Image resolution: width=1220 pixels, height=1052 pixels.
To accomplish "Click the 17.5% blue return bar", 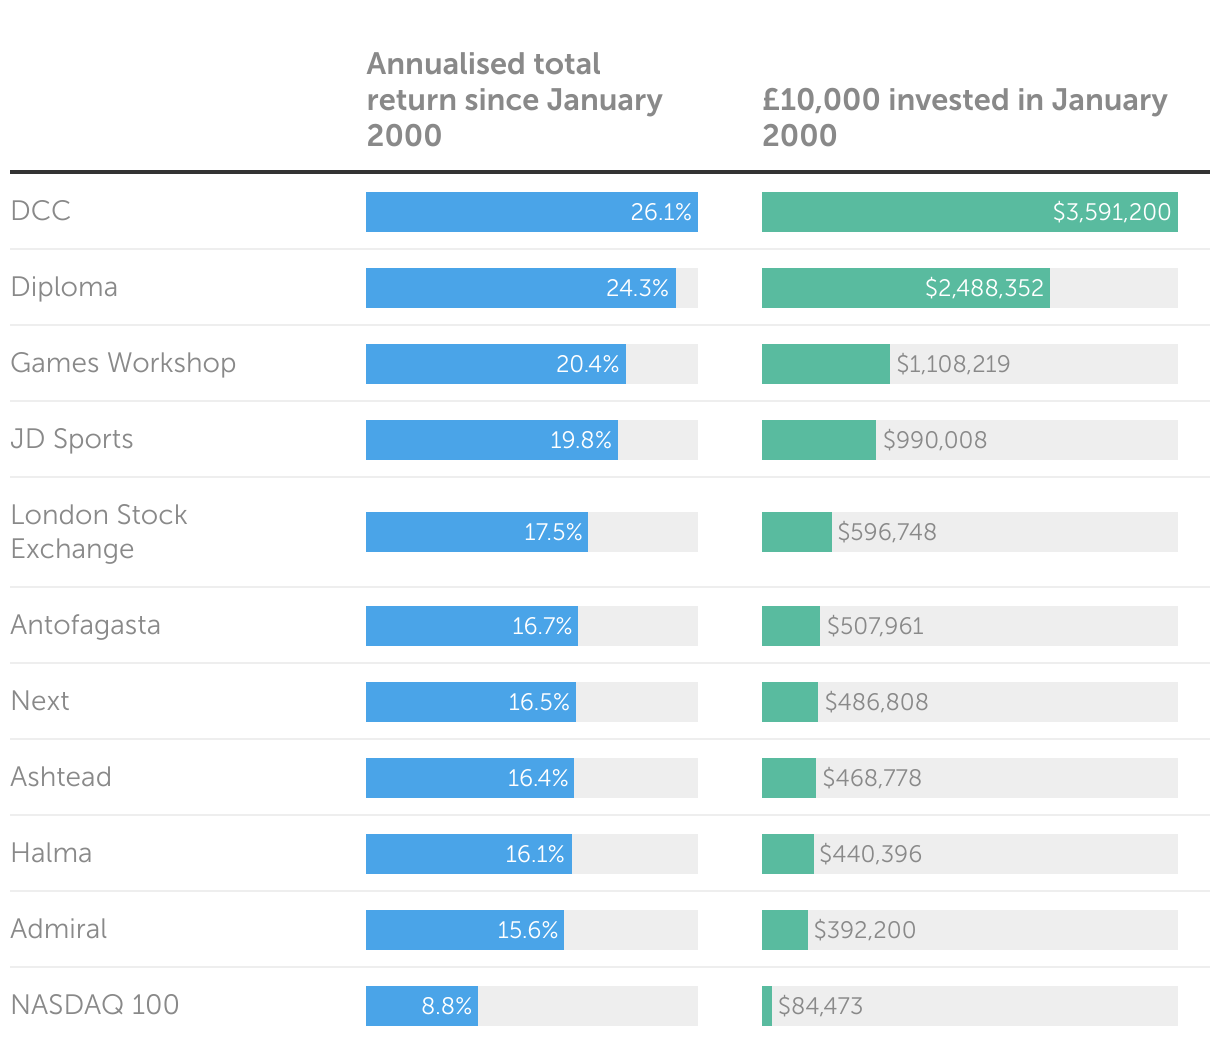I will [476, 532].
